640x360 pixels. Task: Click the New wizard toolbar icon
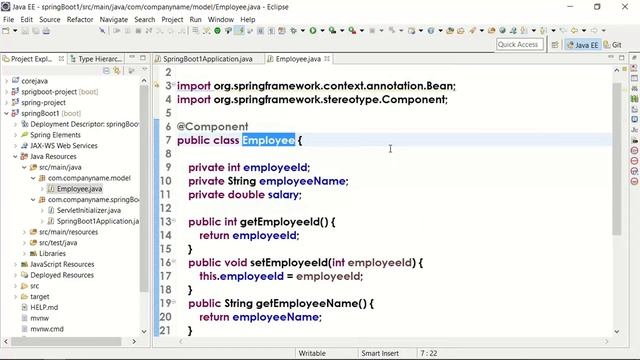pyautogui.click(x=6, y=31)
